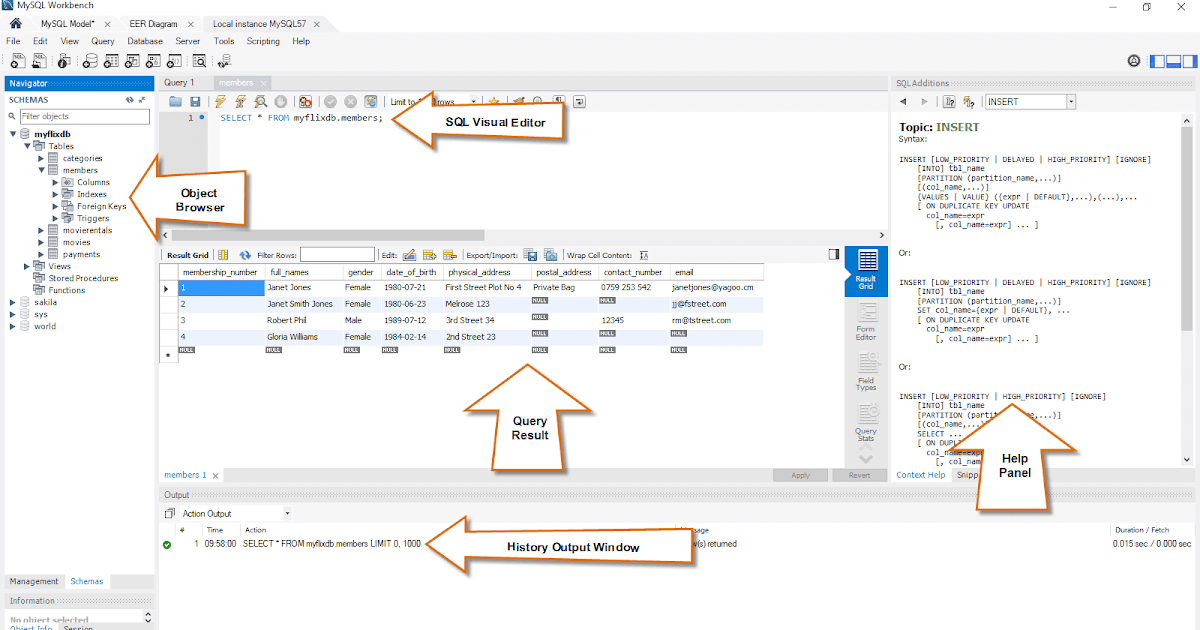Viewport: 1200px width, 630px height.
Task: Click the date_of_birth column header
Action: tap(413, 272)
